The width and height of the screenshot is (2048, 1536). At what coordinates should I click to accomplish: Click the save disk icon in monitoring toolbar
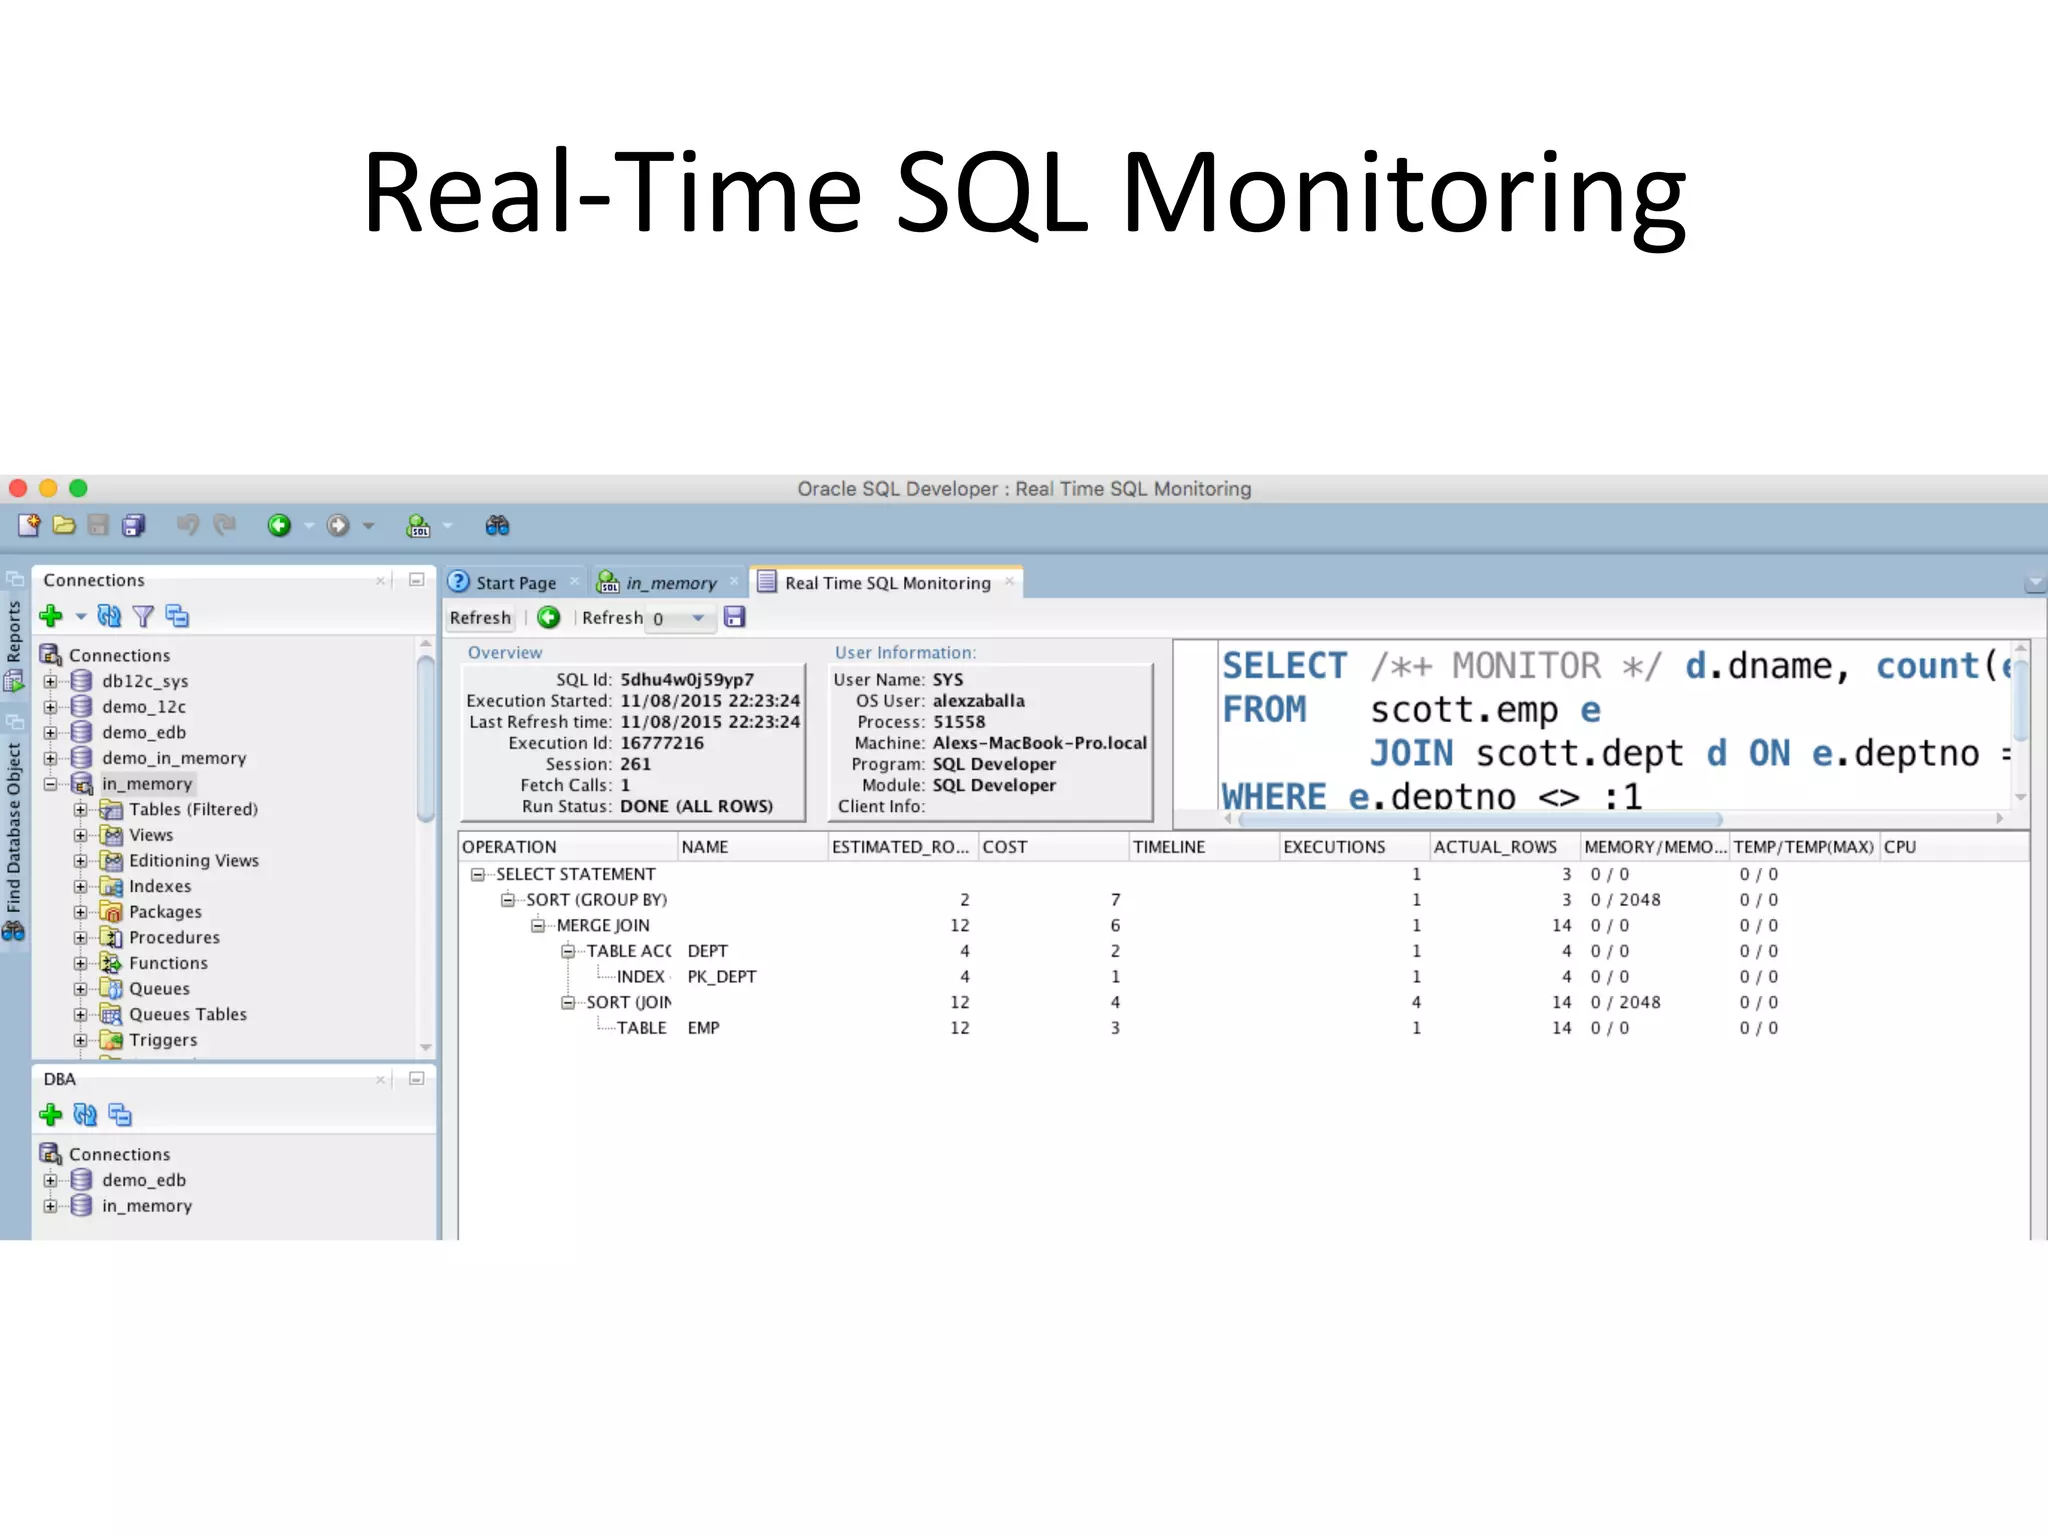point(735,617)
